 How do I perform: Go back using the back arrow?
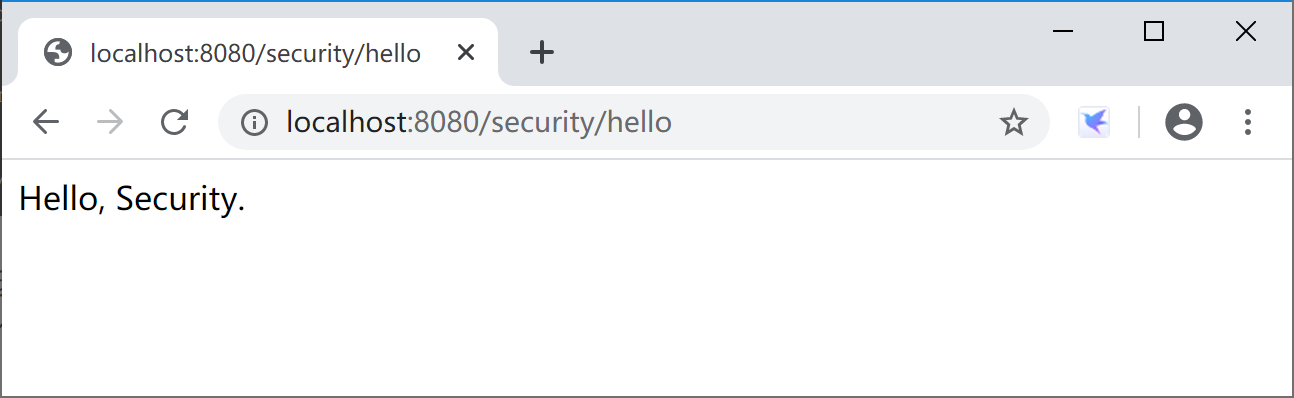(x=46, y=122)
